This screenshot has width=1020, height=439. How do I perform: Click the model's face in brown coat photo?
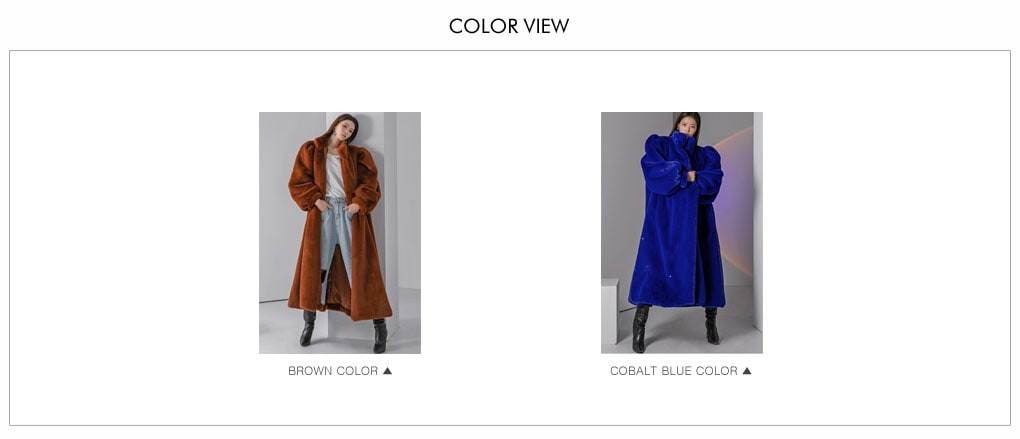(x=344, y=129)
